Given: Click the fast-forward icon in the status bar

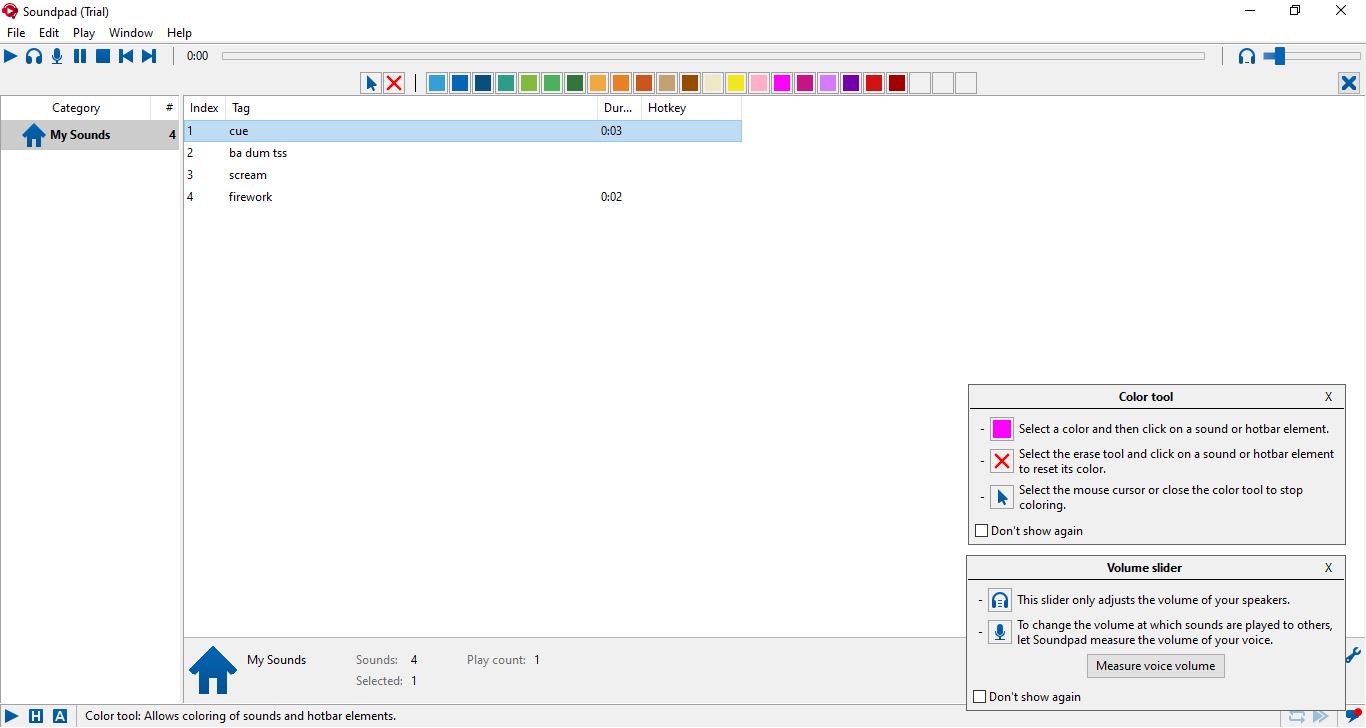Looking at the screenshot, I should [x=1321, y=716].
